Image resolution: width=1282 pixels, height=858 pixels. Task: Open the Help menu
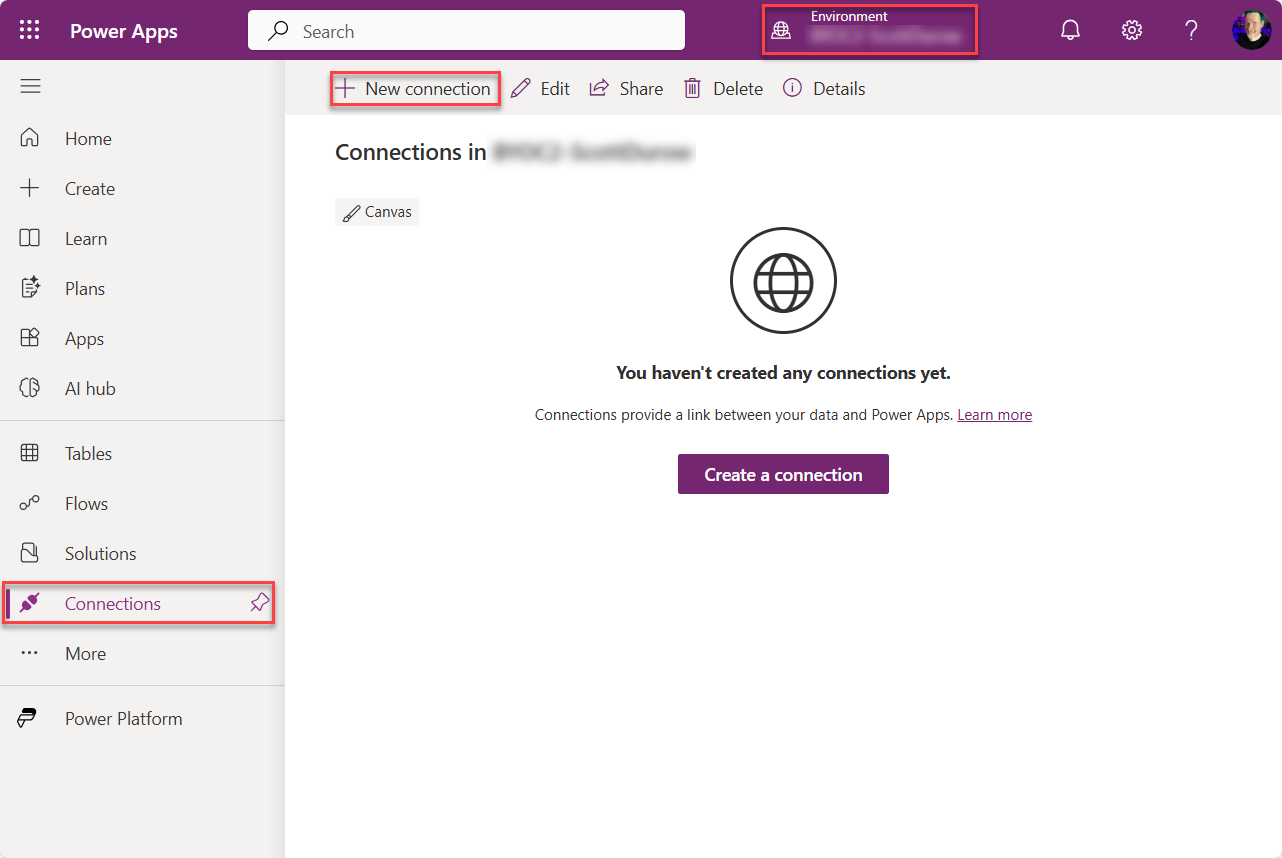pyautogui.click(x=1191, y=30)
